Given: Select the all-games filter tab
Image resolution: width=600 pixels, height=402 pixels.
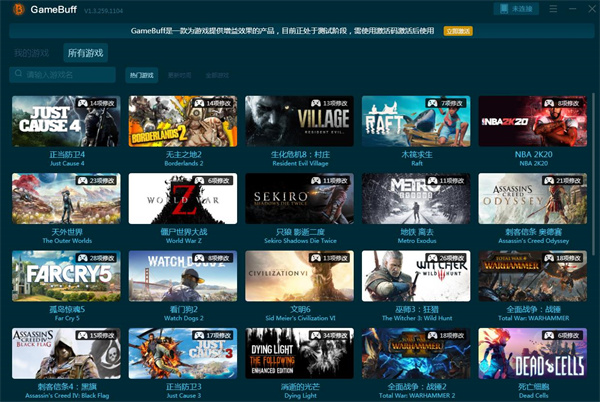Looking at the screenshot, I should [x=217, y=75].
